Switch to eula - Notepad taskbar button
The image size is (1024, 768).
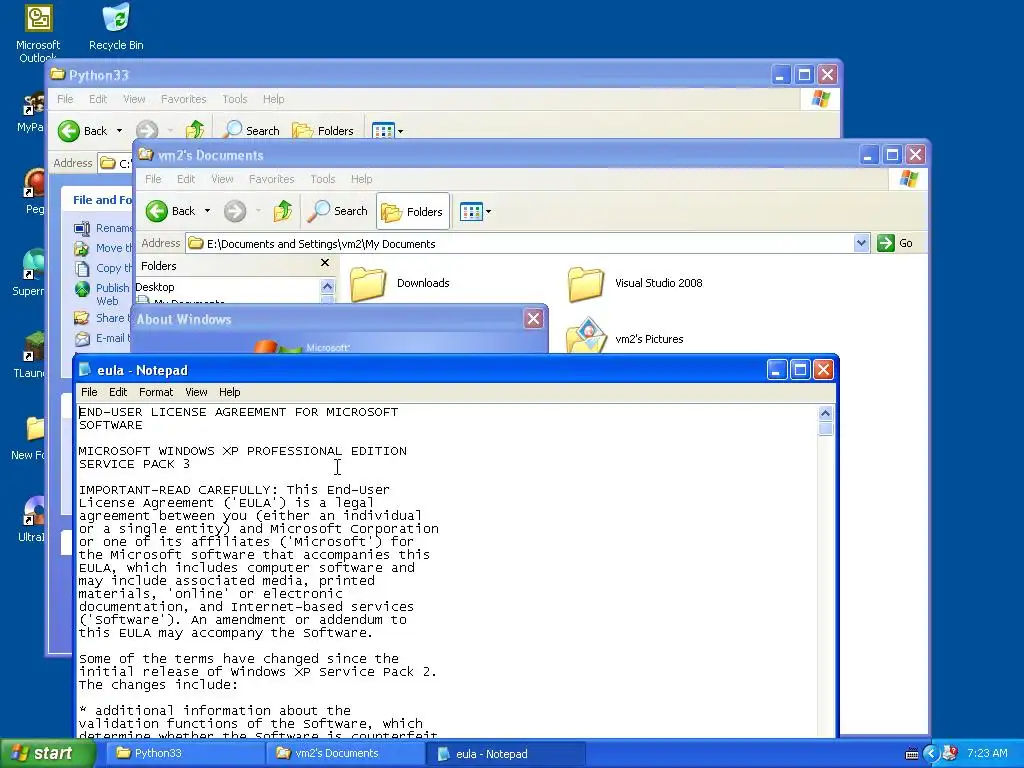click(506, 753)
